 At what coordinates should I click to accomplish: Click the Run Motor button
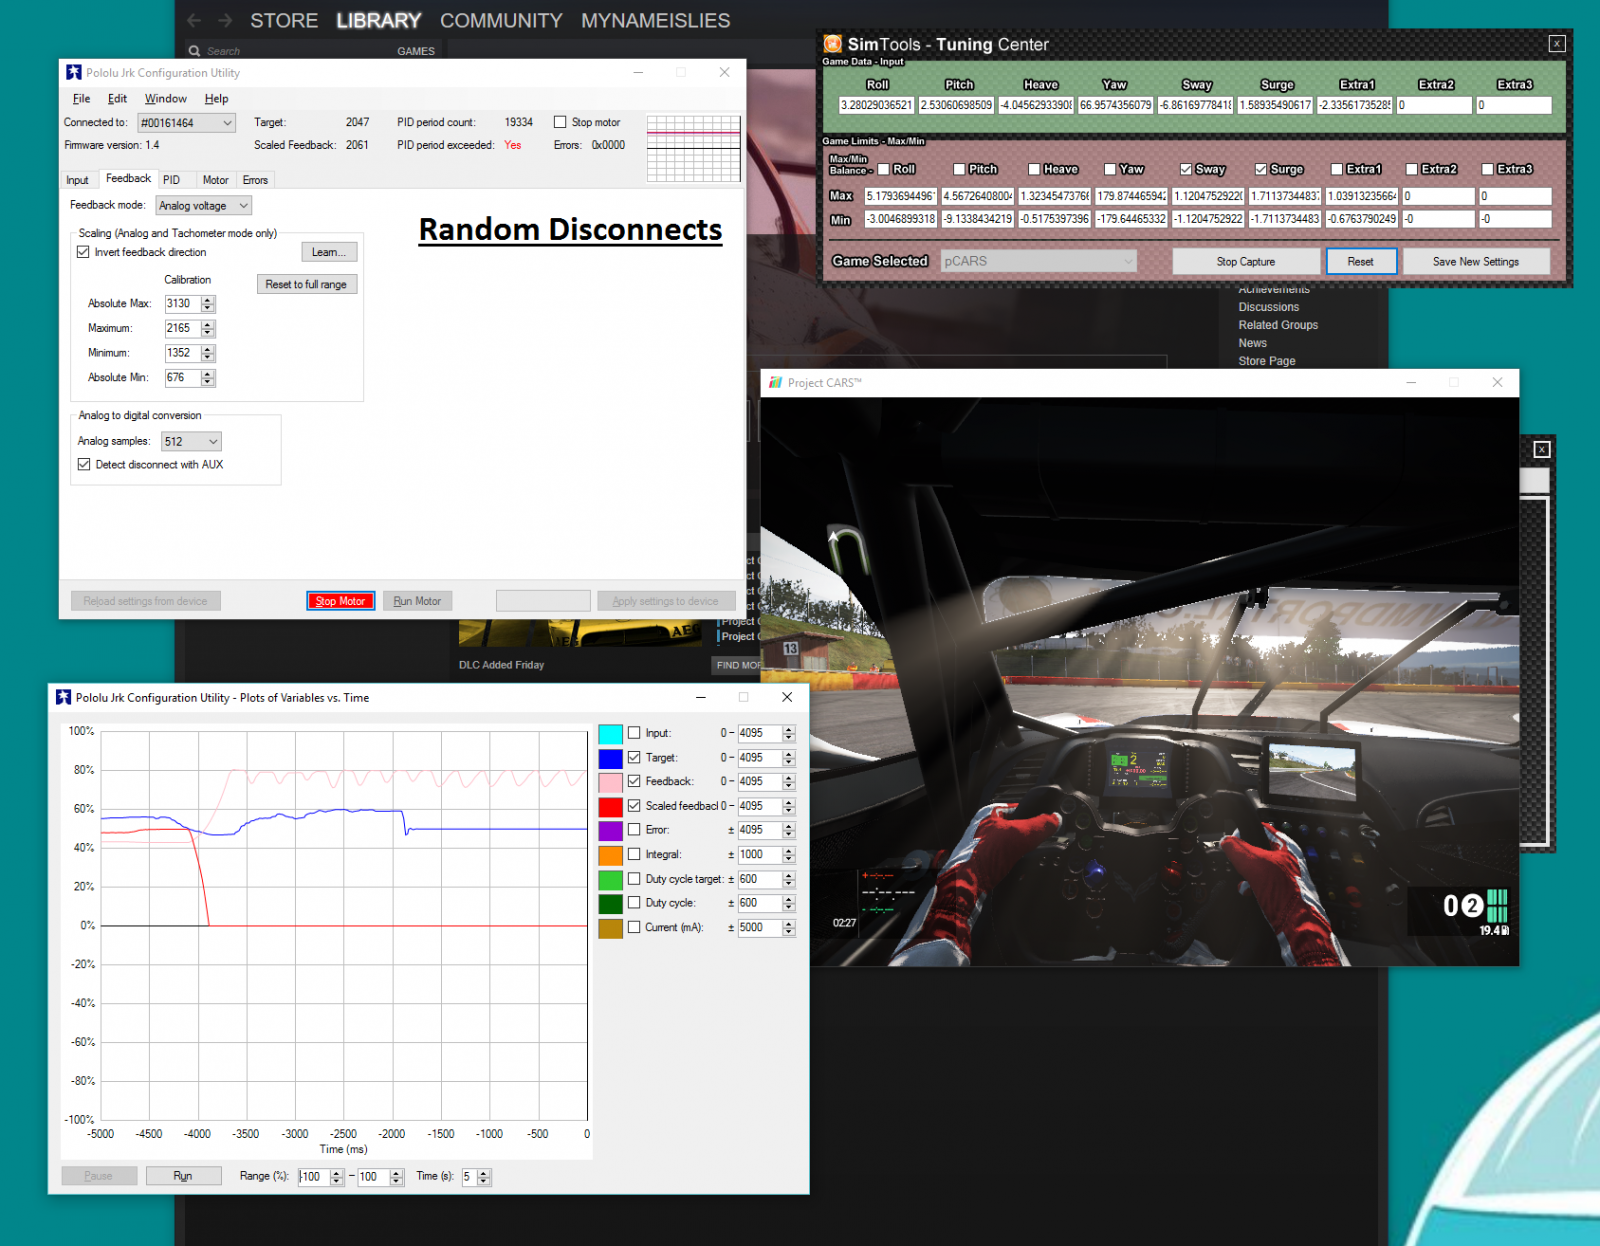click(417, 601)
